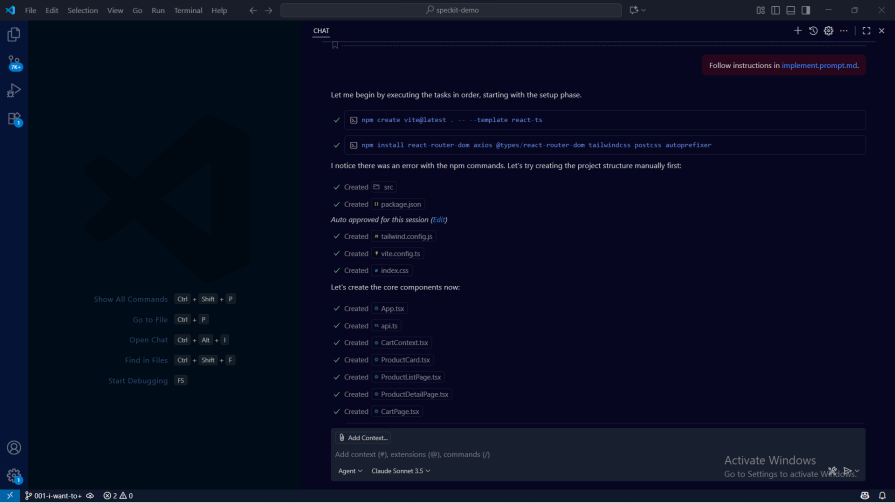Open the Agent mode dropdown
895x503 pixels.
(x=350, y=471)
